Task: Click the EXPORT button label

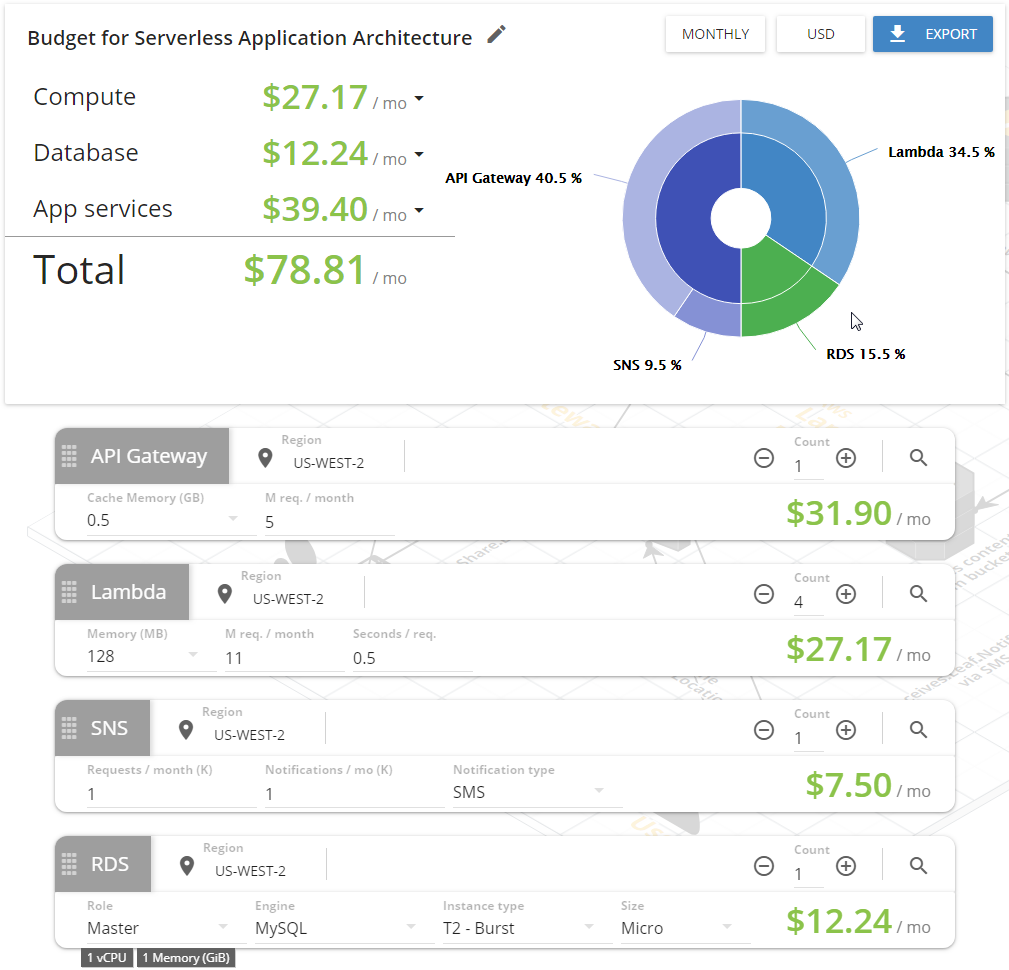Action: (950, 34)
